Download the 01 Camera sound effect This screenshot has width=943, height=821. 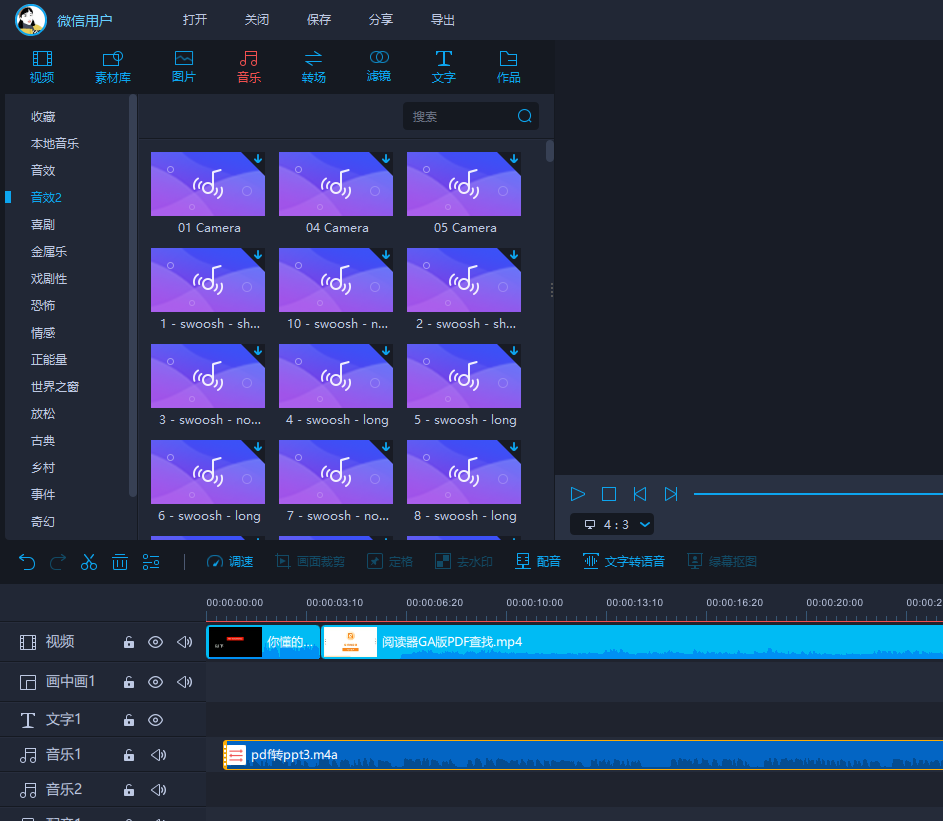pos(258,159)
